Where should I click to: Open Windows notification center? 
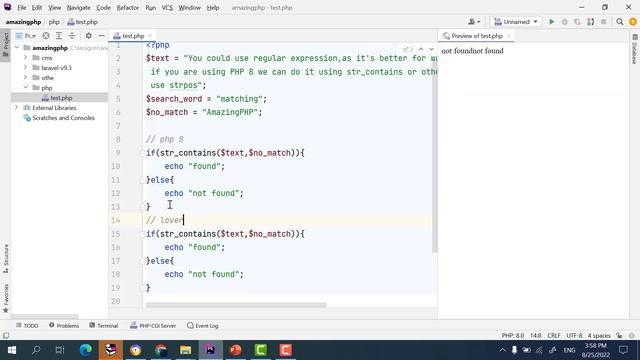pos(623,350)
